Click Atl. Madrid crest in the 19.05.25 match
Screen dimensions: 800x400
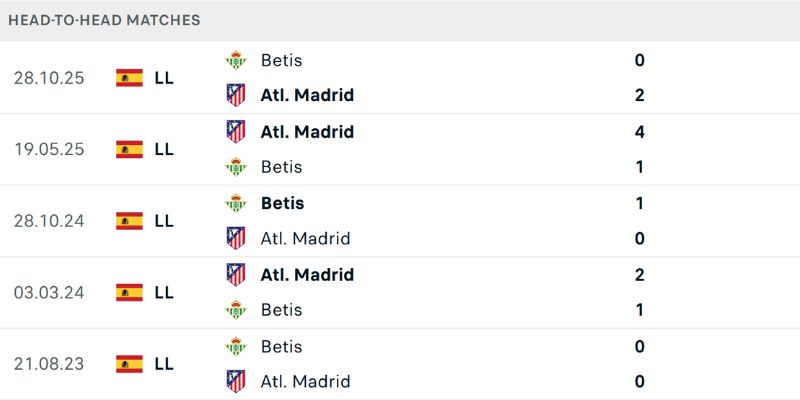[236, 132]
